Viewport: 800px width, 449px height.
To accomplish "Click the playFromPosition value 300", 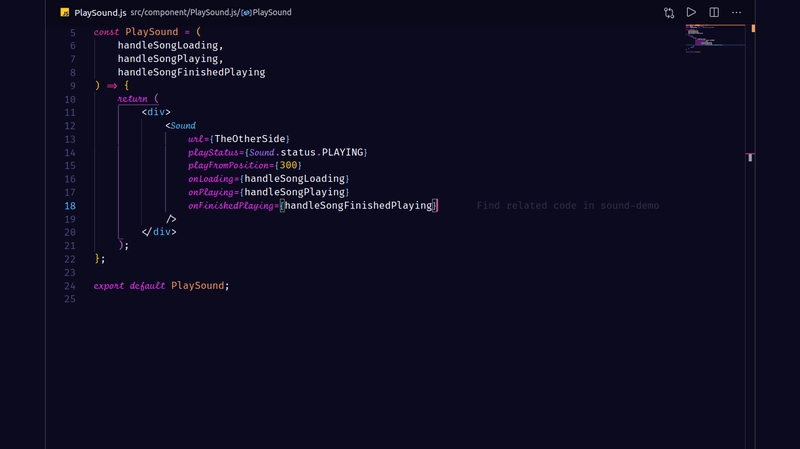I will pyautogui.click(x=289, y=165).
